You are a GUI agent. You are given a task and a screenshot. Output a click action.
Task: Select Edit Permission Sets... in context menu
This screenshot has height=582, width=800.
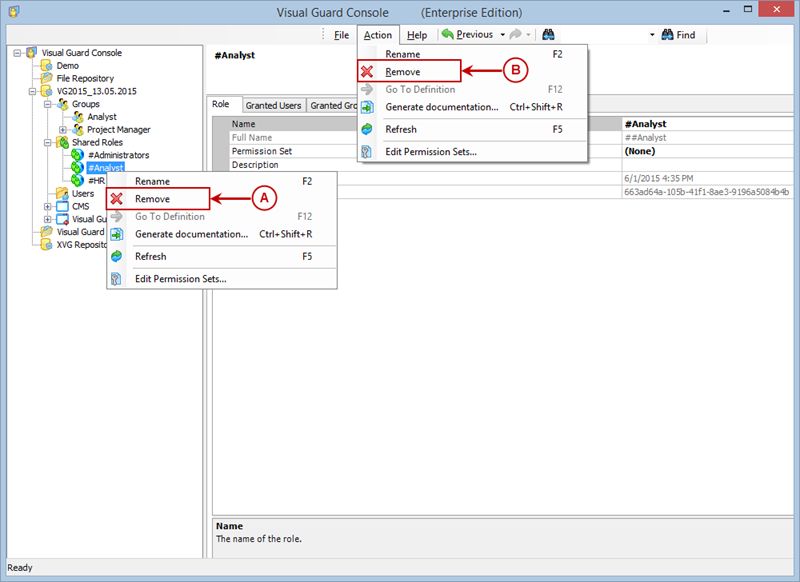(222, 279)
